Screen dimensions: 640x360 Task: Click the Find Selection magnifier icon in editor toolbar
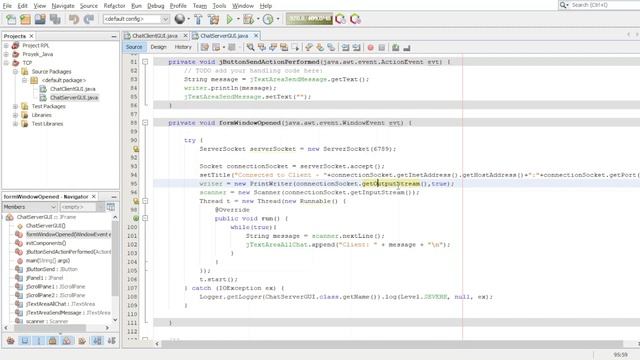tap(250, 47)
